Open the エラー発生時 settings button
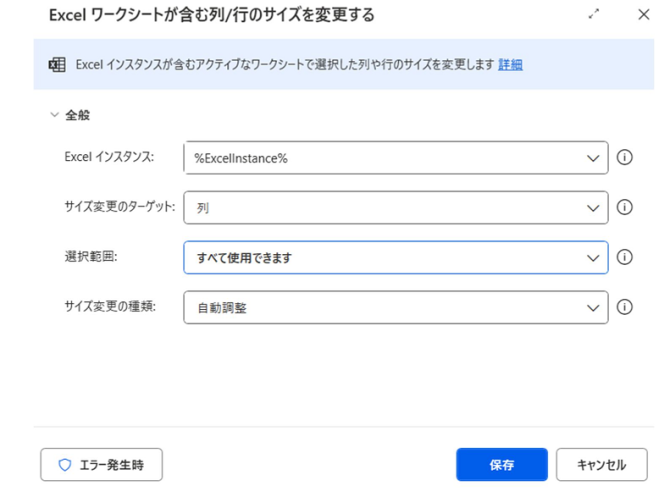The image size is (670, 497). (101, 465)
